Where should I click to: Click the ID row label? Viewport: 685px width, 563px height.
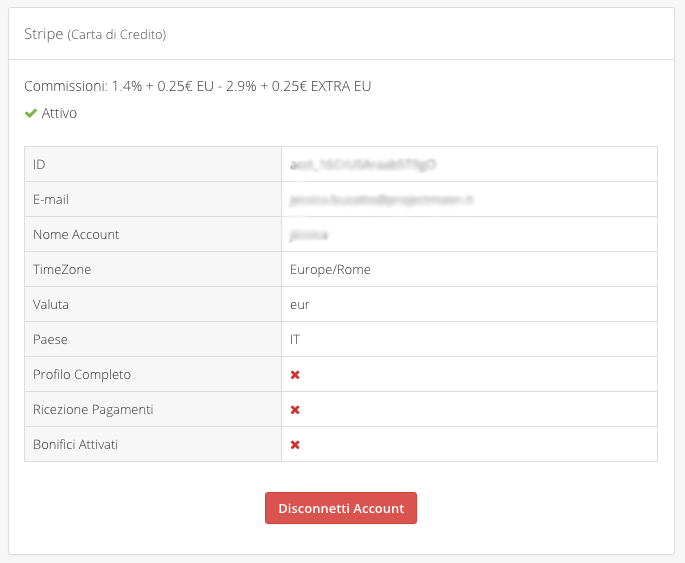pos(40,164)
